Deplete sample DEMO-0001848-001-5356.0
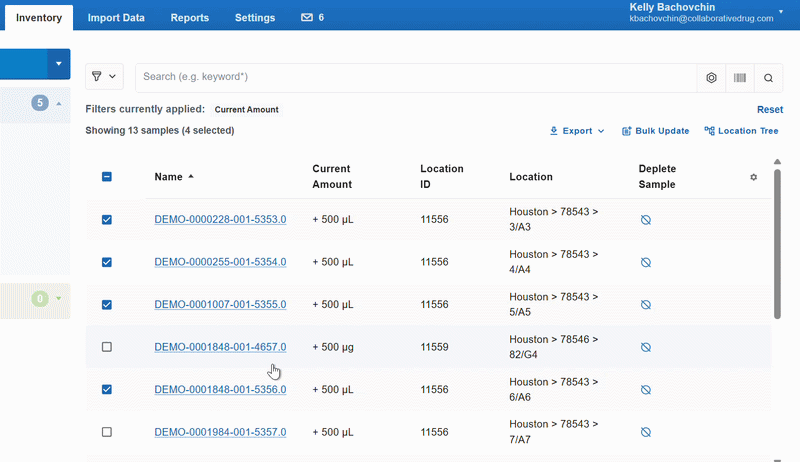Image resolution: width=800 pixels, height=462 pixels. click(x=645, y=390)
